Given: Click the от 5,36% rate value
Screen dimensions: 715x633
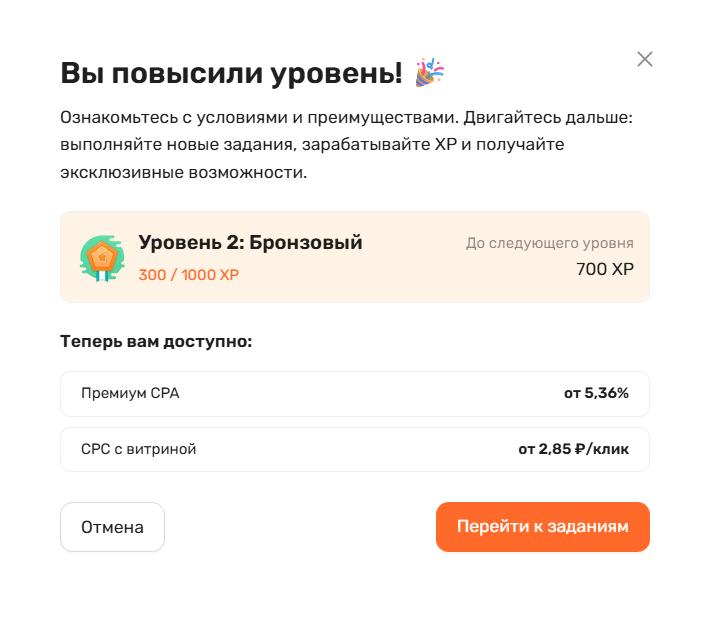Looking at the screenshot, I should click(x=596, y=393).
